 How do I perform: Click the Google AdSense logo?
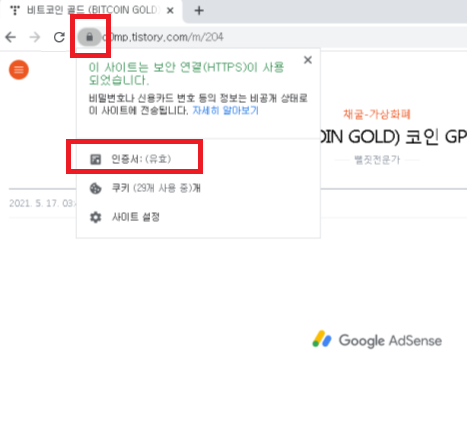coord(377,340)
